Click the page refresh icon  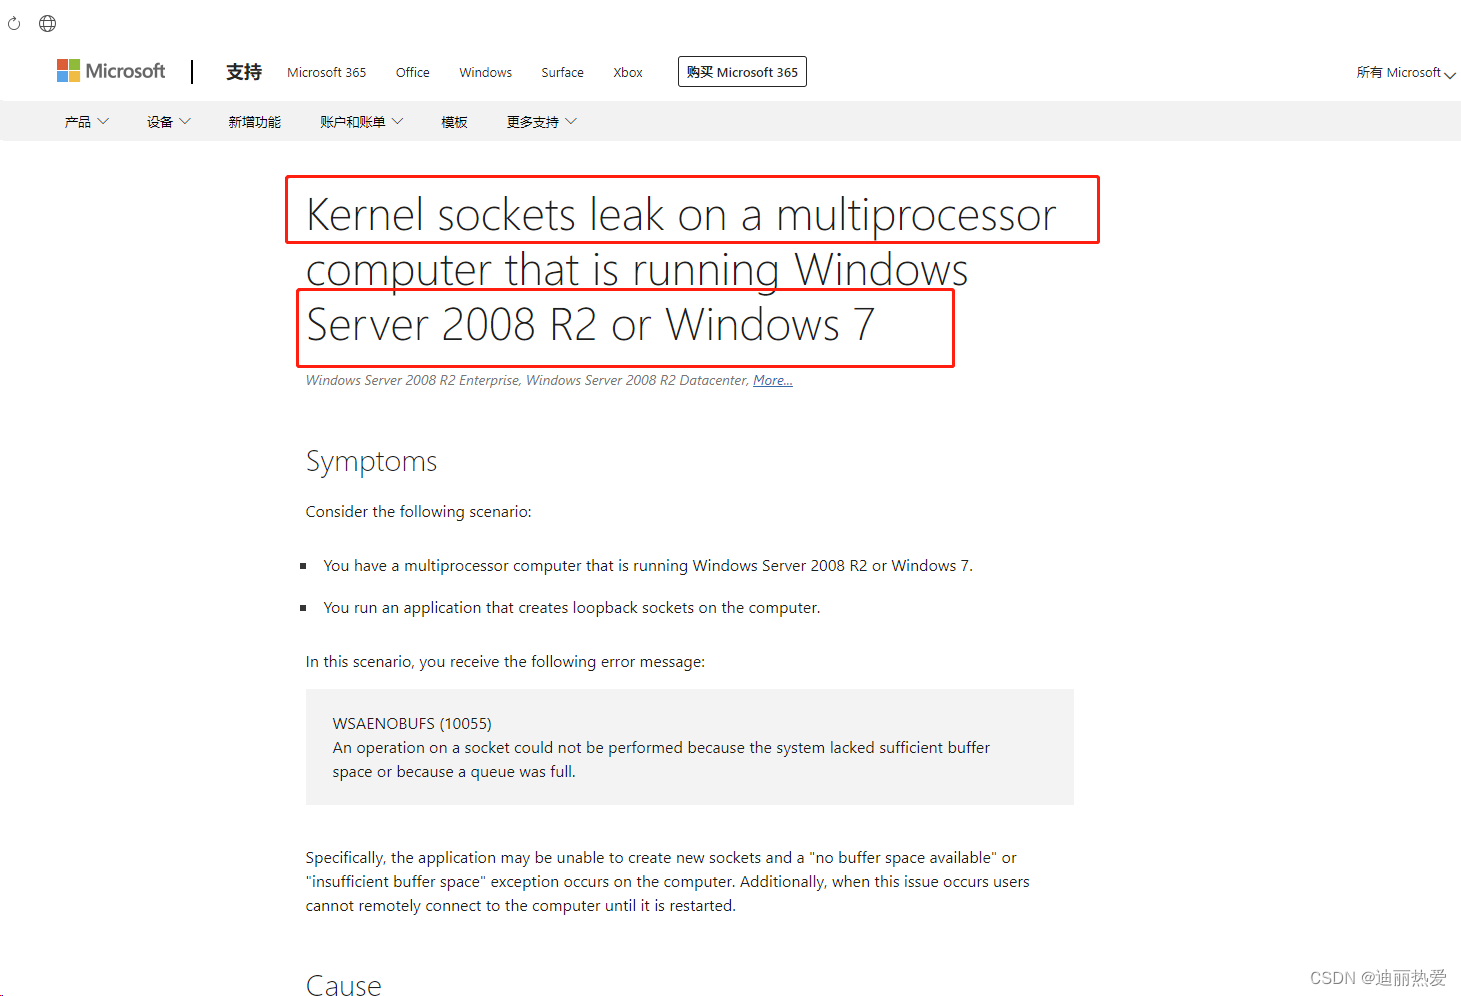tap(14, 22)
